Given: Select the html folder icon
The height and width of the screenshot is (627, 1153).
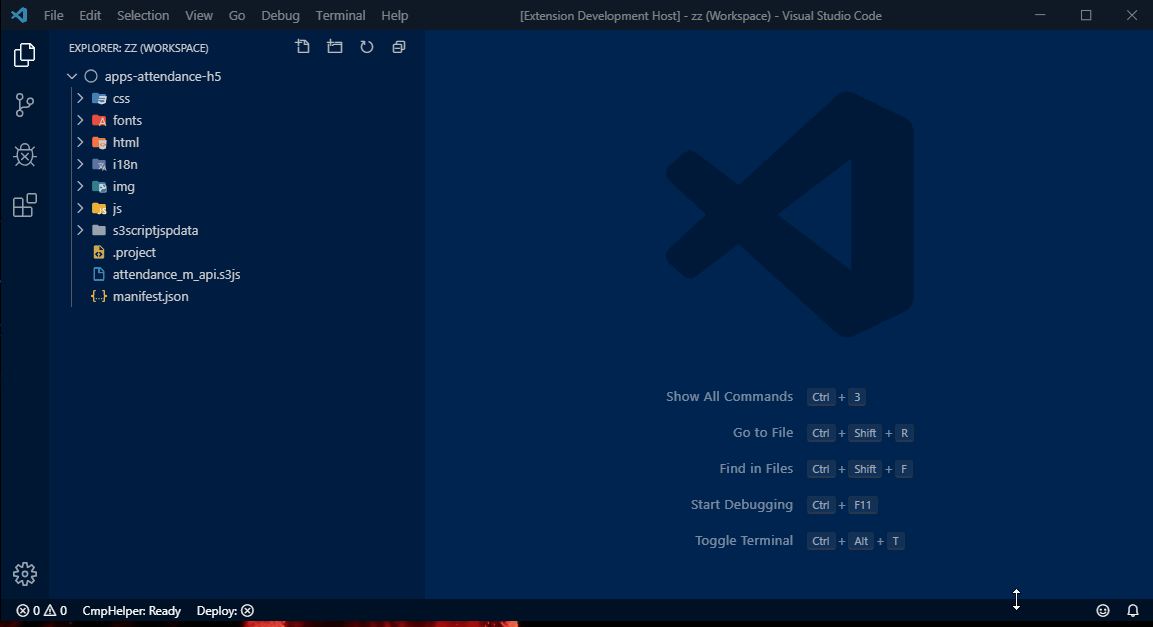Looking at the screenshot, I should pos(99,143).
